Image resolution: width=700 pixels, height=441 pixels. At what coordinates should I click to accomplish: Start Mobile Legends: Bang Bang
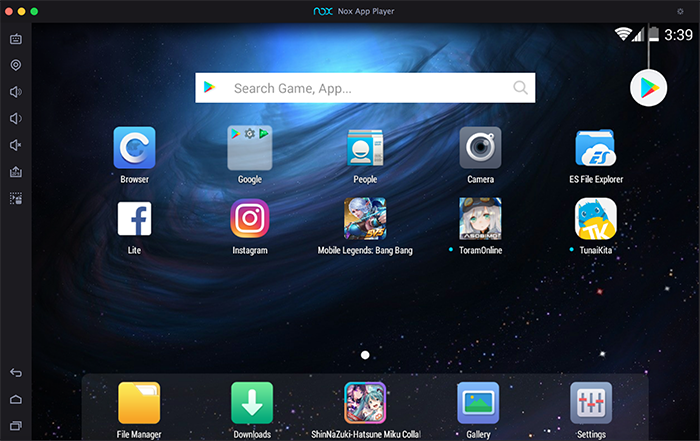point(365,219)
